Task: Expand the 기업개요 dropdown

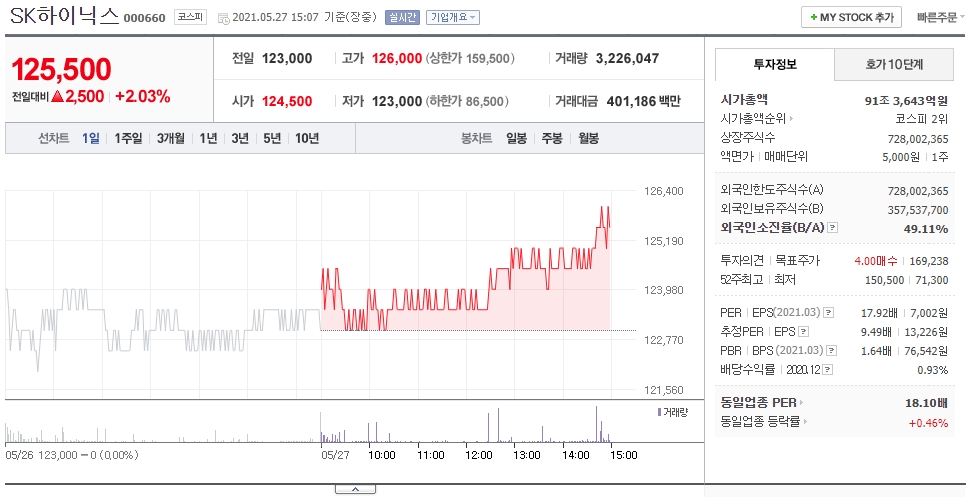Action: coord(453,17)
